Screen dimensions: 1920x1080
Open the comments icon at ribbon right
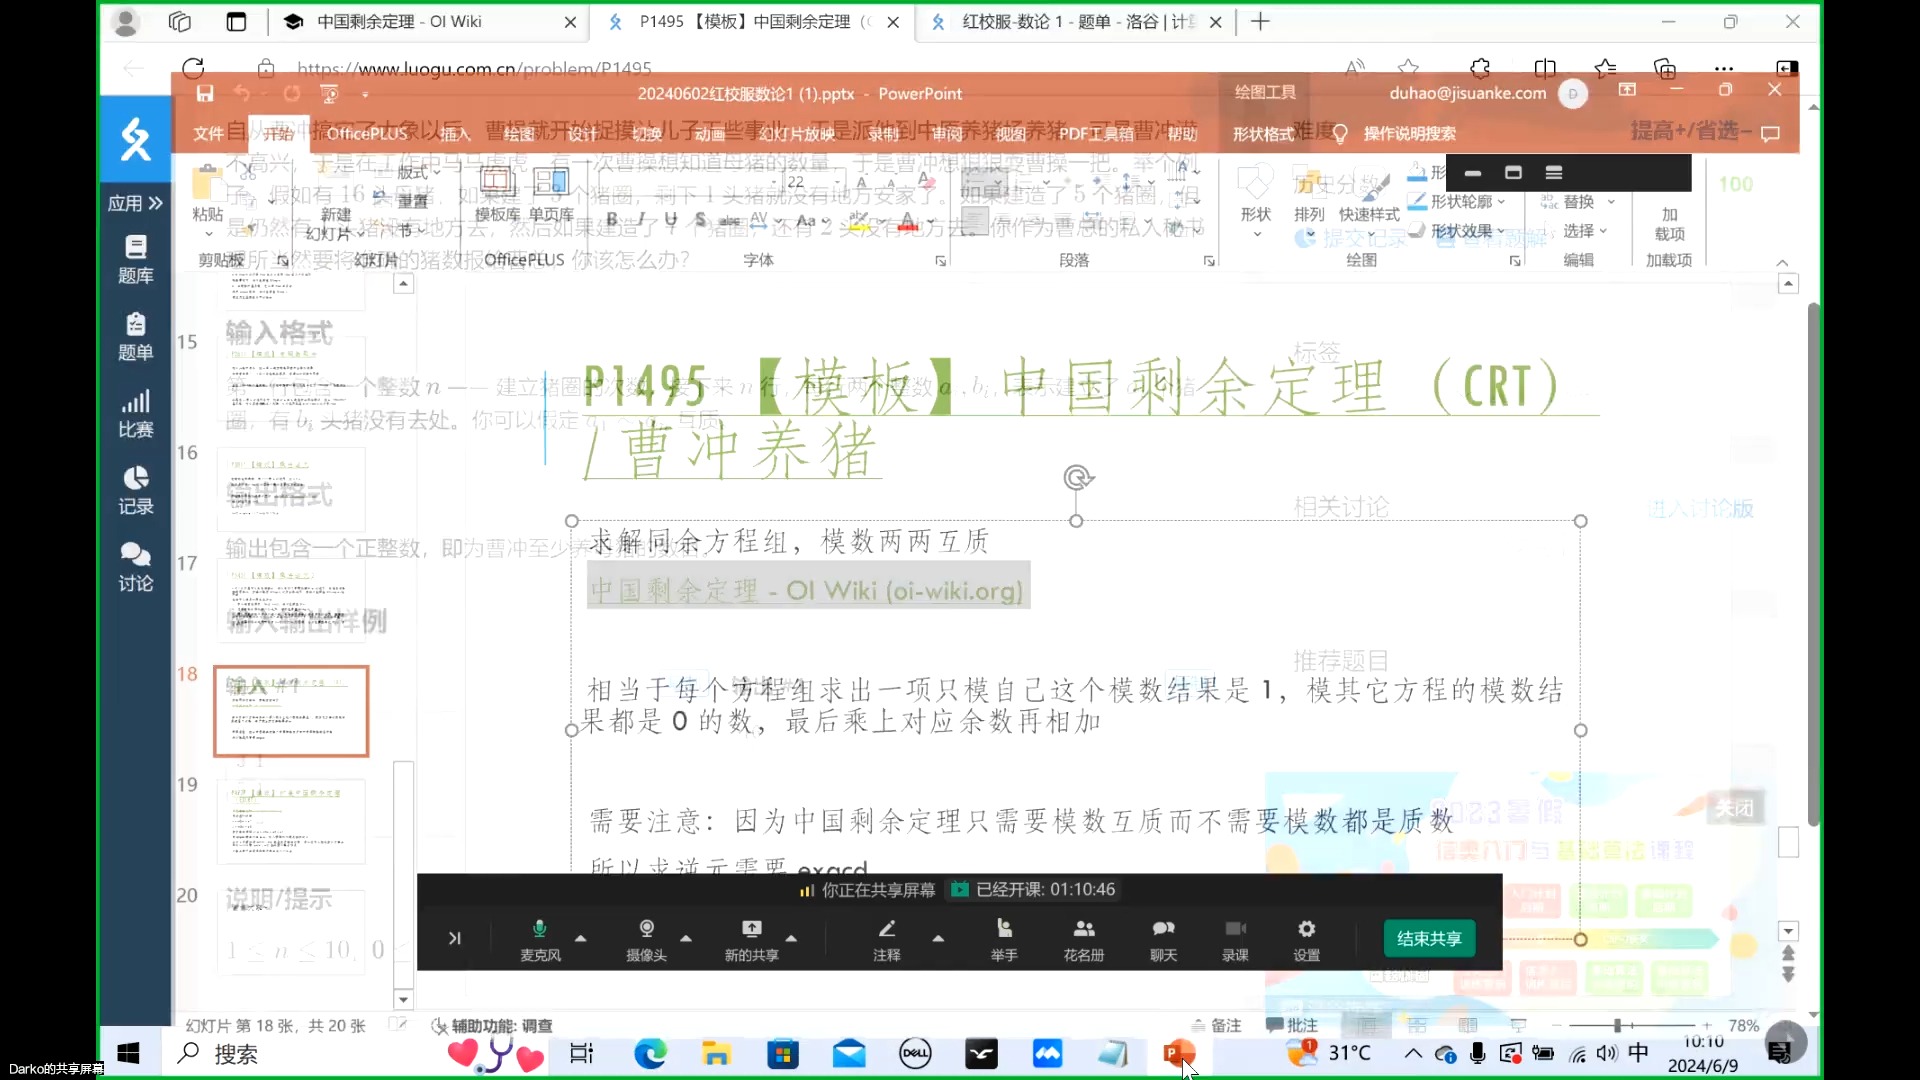pyautogui.click(x=1770, y=133)
